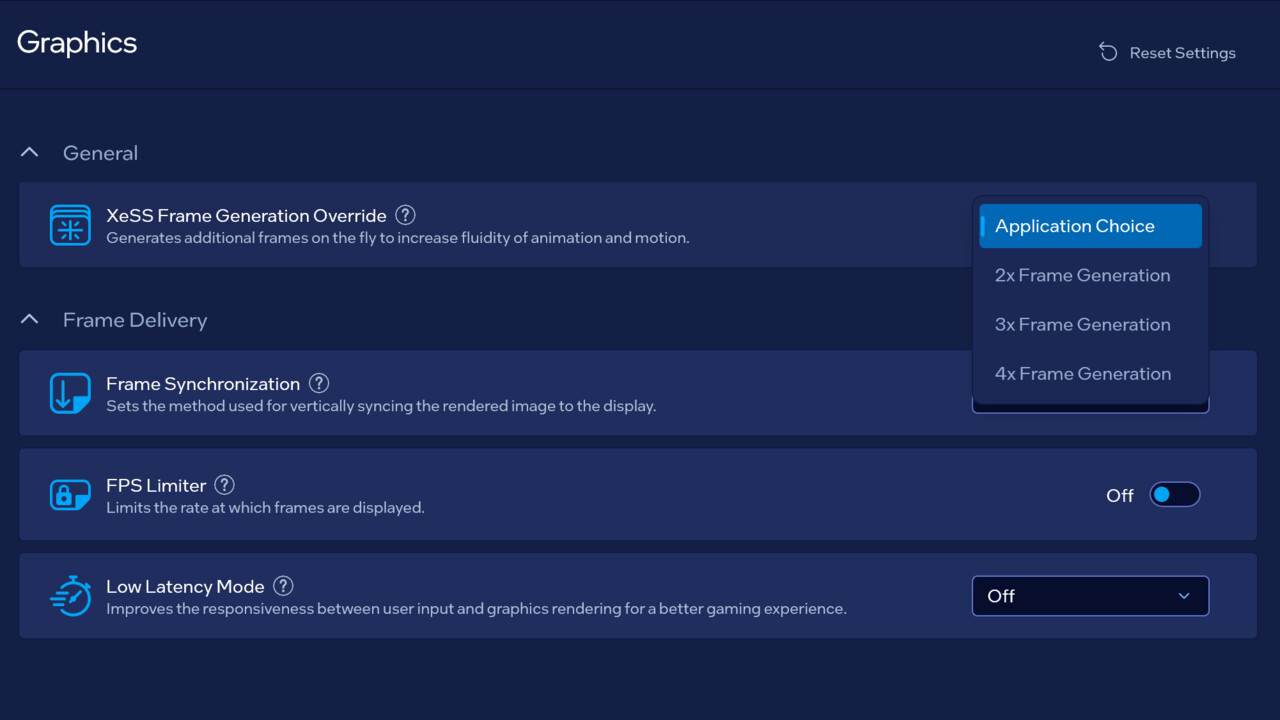Click the Frame Synchronization download-arrow icon
The height and width of the screenshot is (720, 1280).
coord(70,393)
